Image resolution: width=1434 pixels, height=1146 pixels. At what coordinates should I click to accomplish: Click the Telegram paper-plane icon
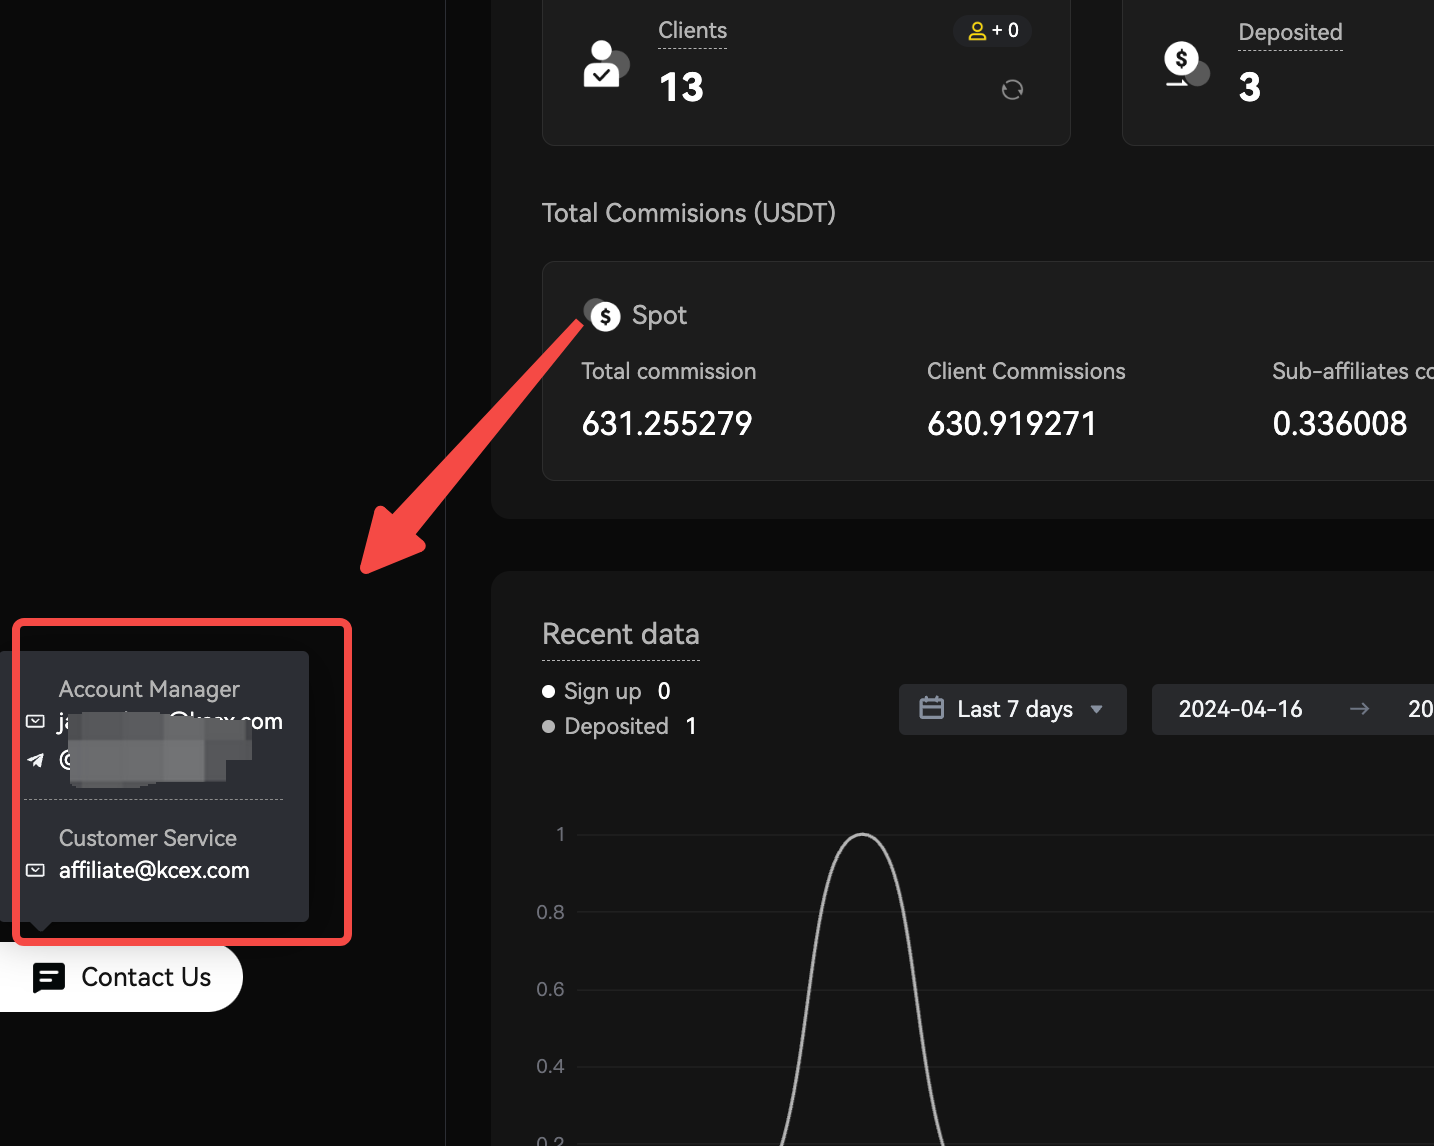[36, 760]
